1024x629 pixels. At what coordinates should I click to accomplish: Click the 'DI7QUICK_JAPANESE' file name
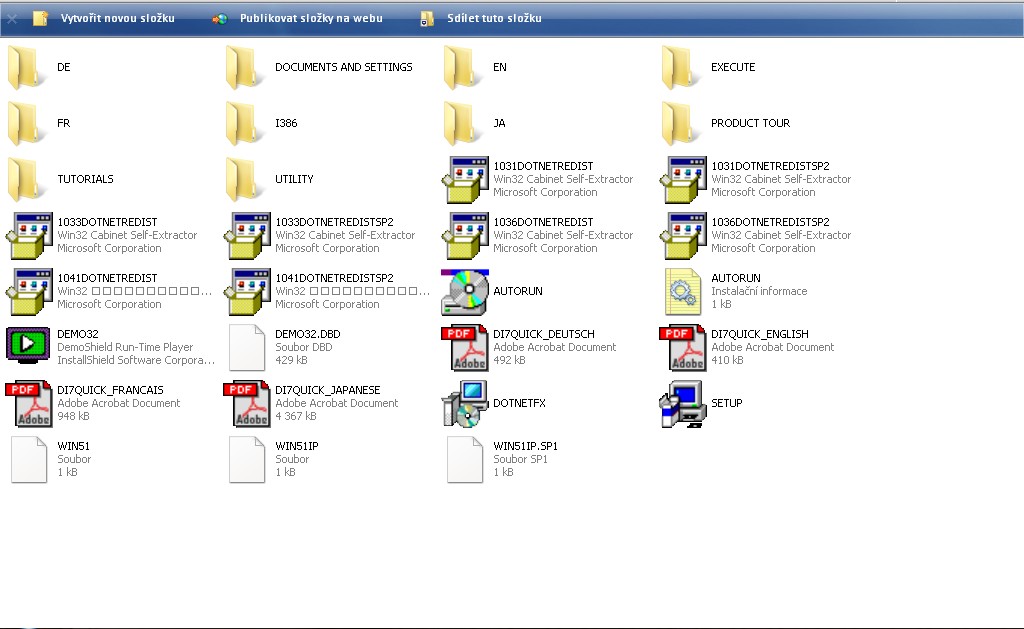coord(328,391)
